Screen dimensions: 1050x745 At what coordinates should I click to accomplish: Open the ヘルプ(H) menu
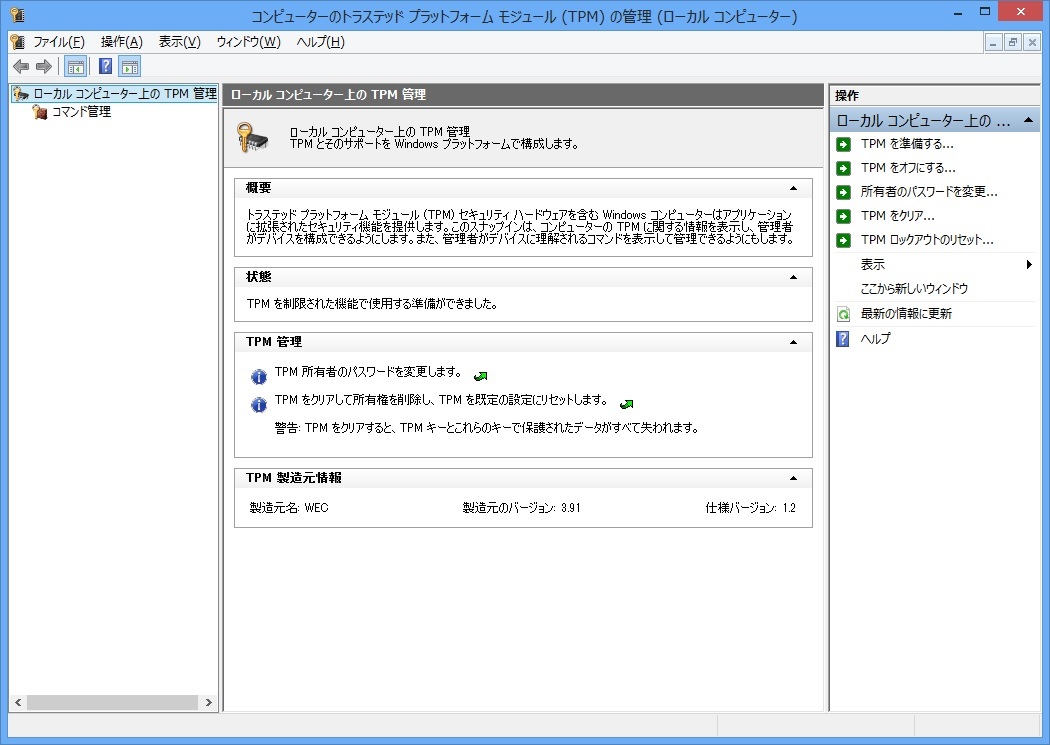tap(321, 42)
